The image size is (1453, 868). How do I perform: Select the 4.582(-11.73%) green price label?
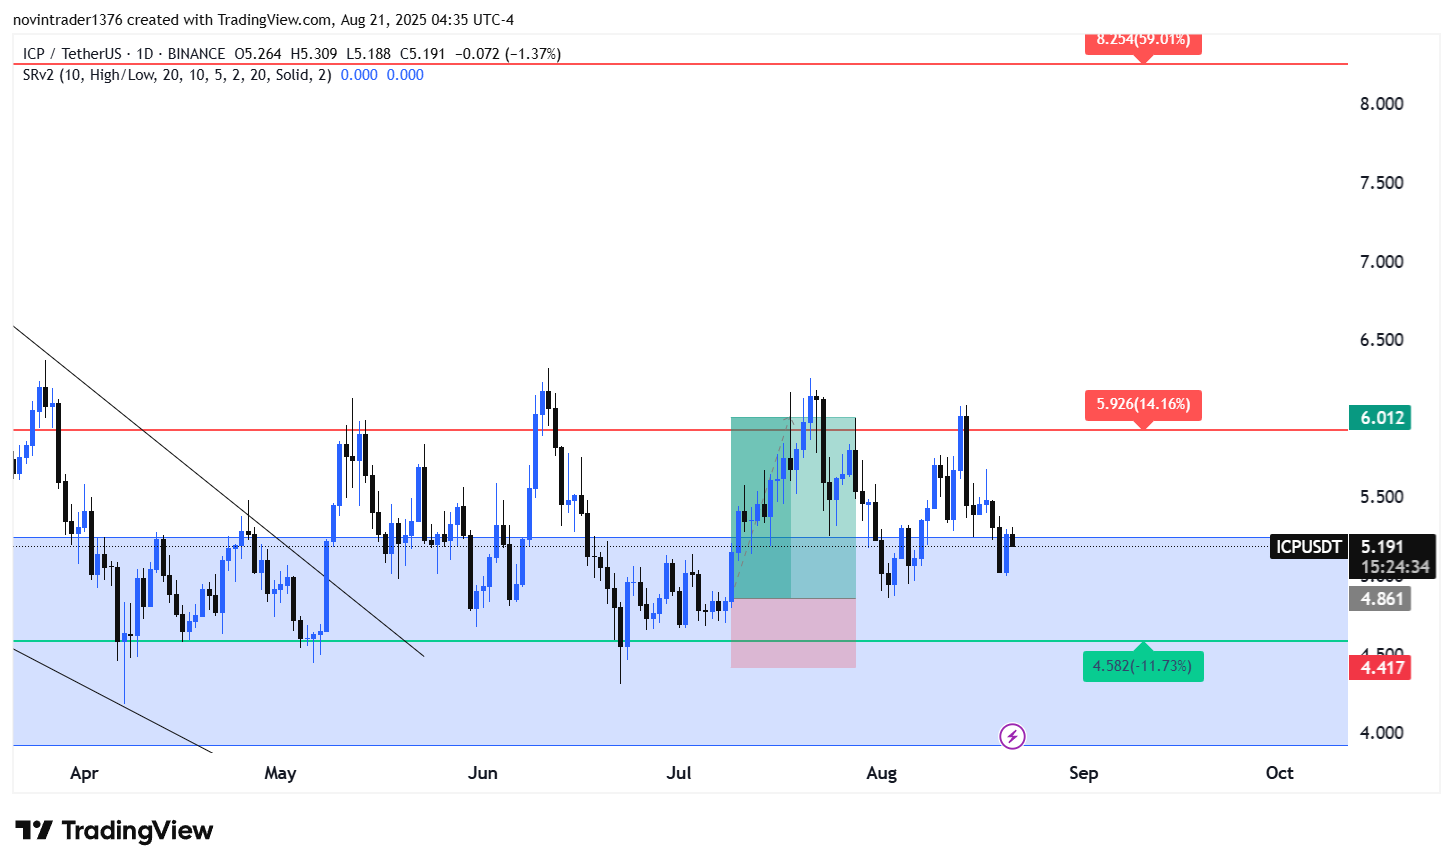(x=1143, y=666)
